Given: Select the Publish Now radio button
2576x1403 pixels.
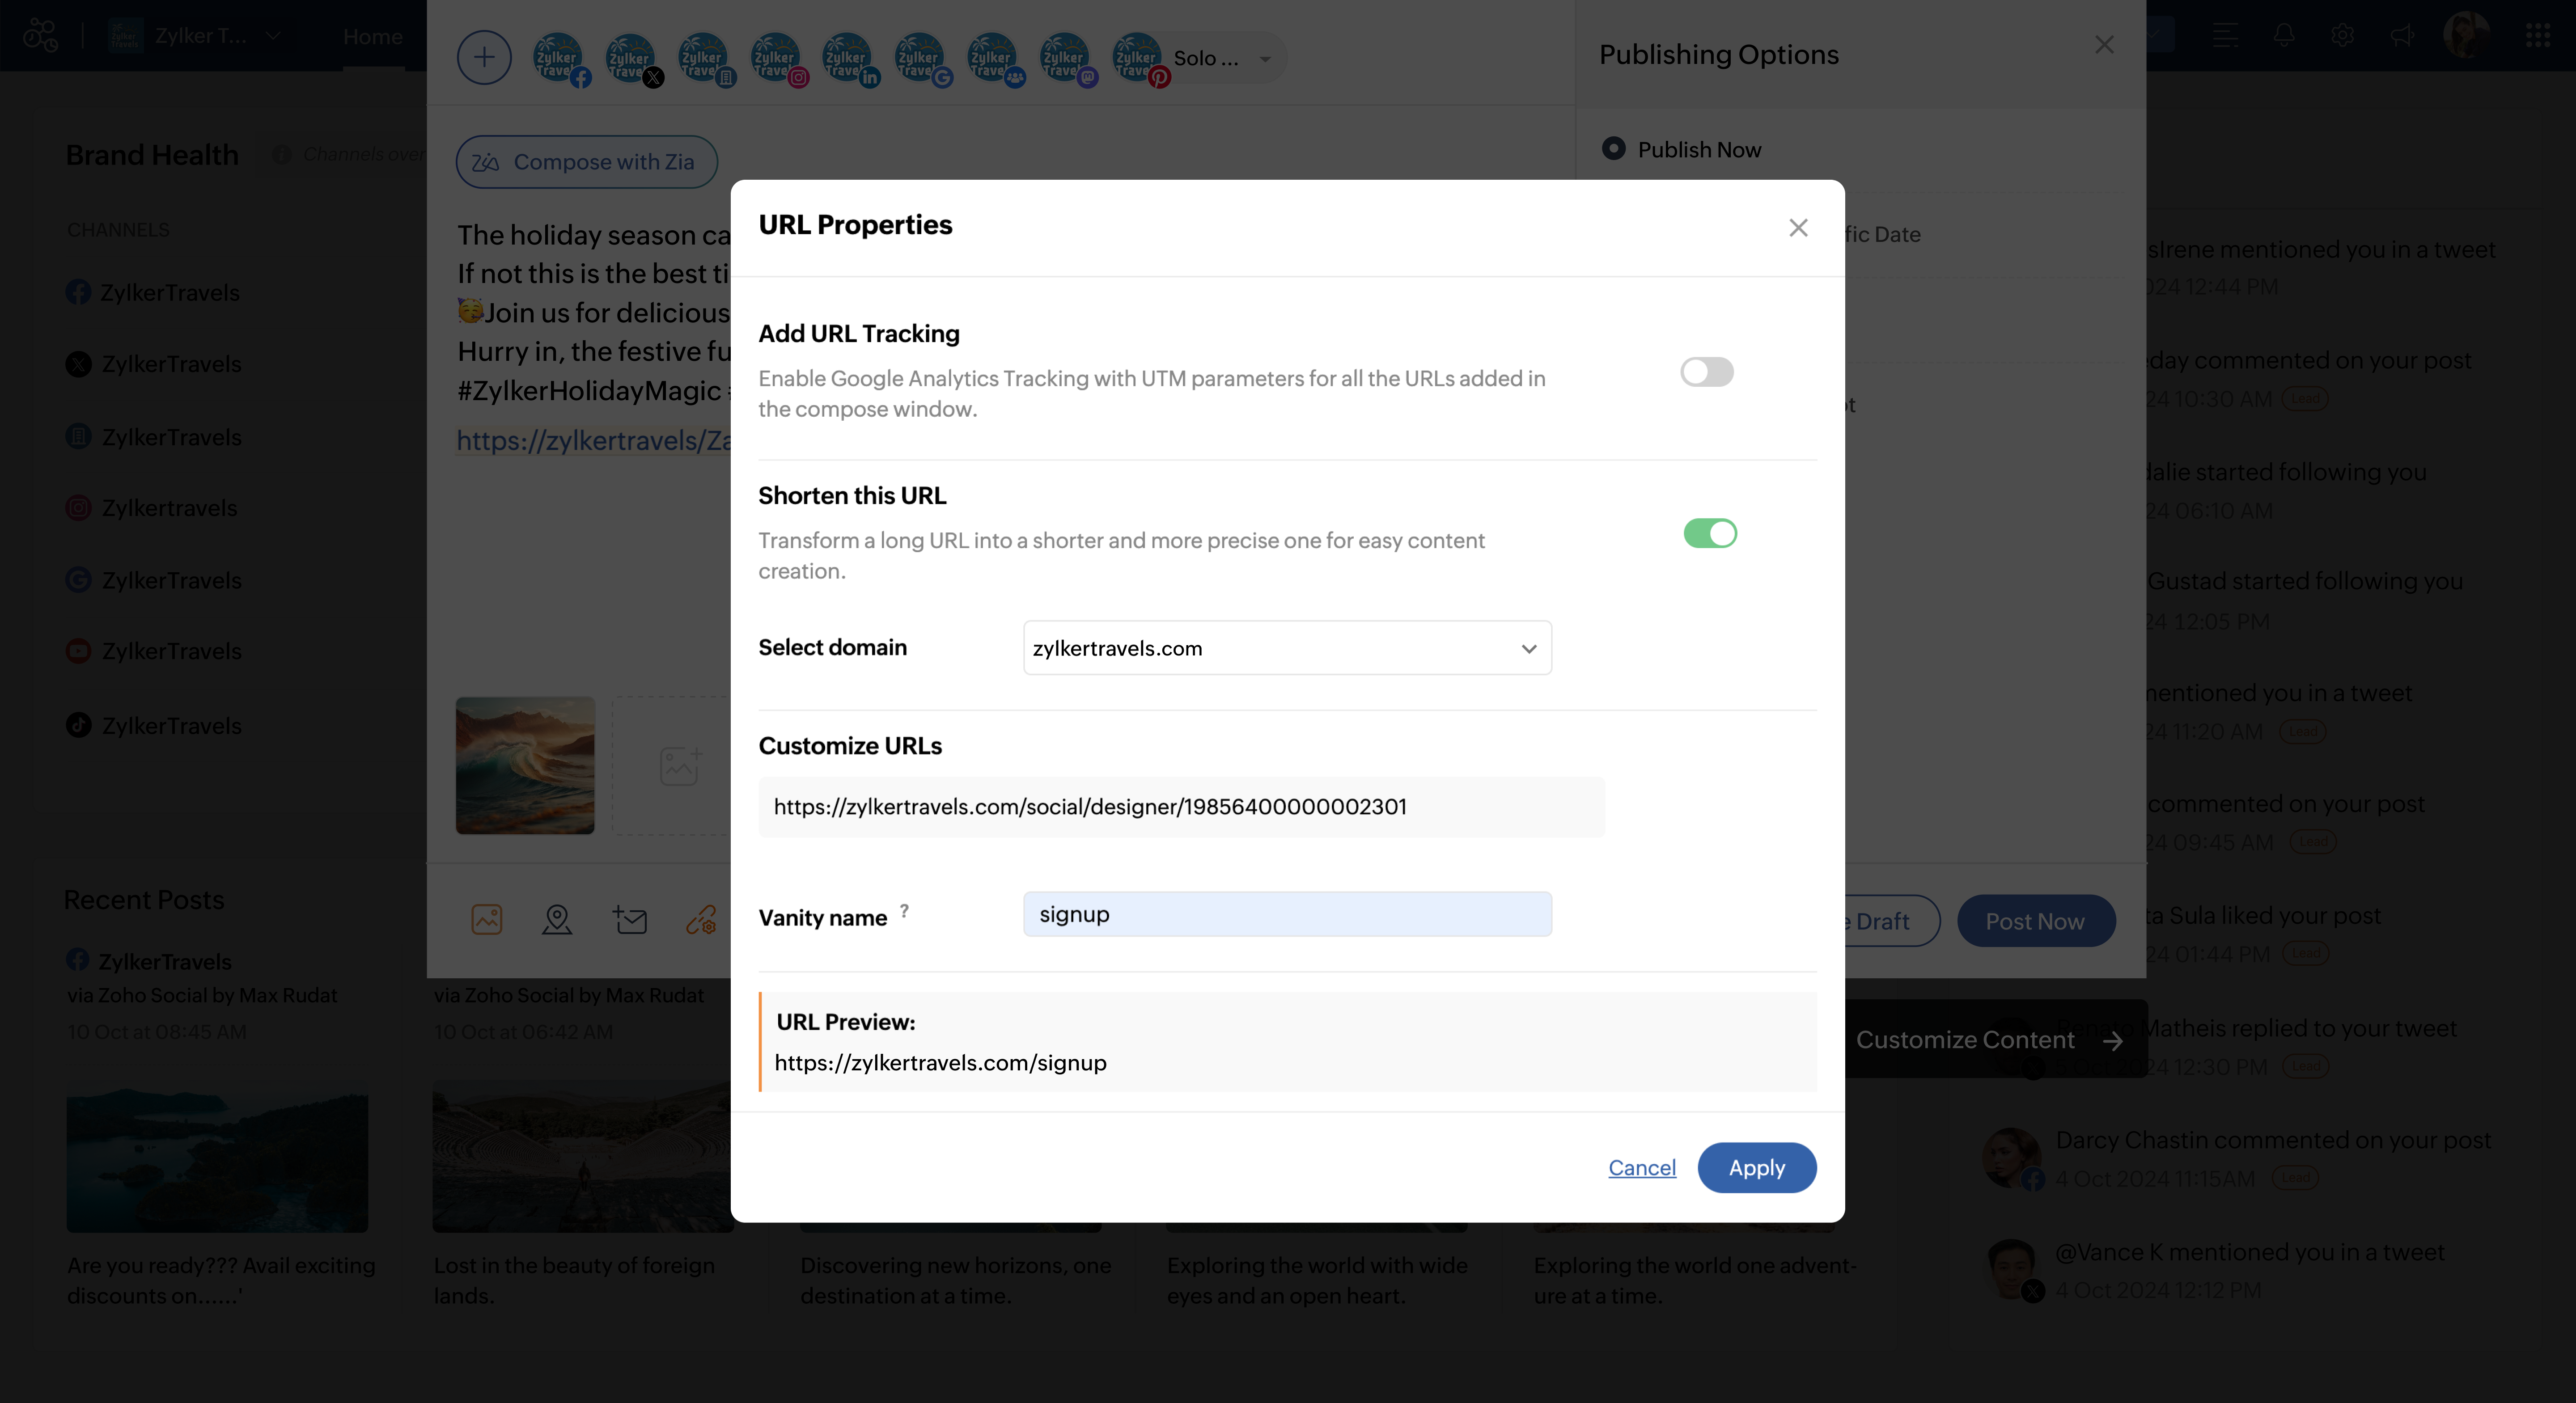Looking at the screenshot, I should coord(1613,149).
